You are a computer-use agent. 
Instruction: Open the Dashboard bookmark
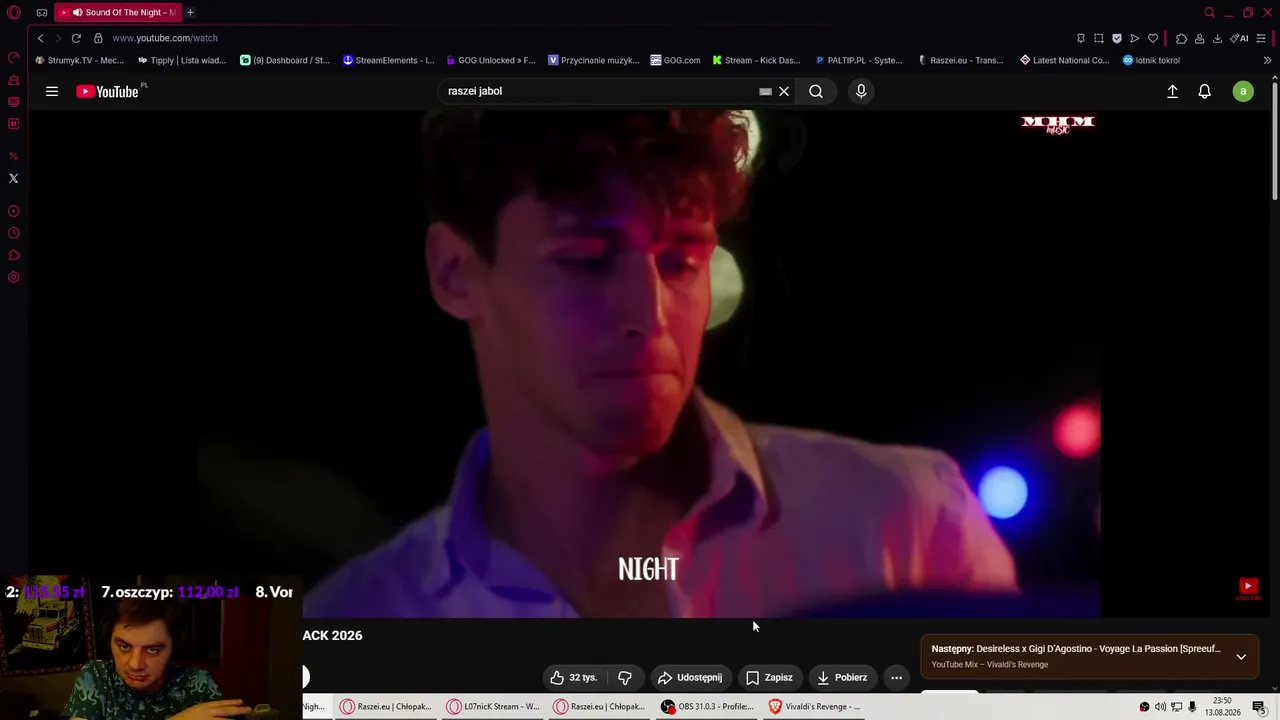pos(285,60)
